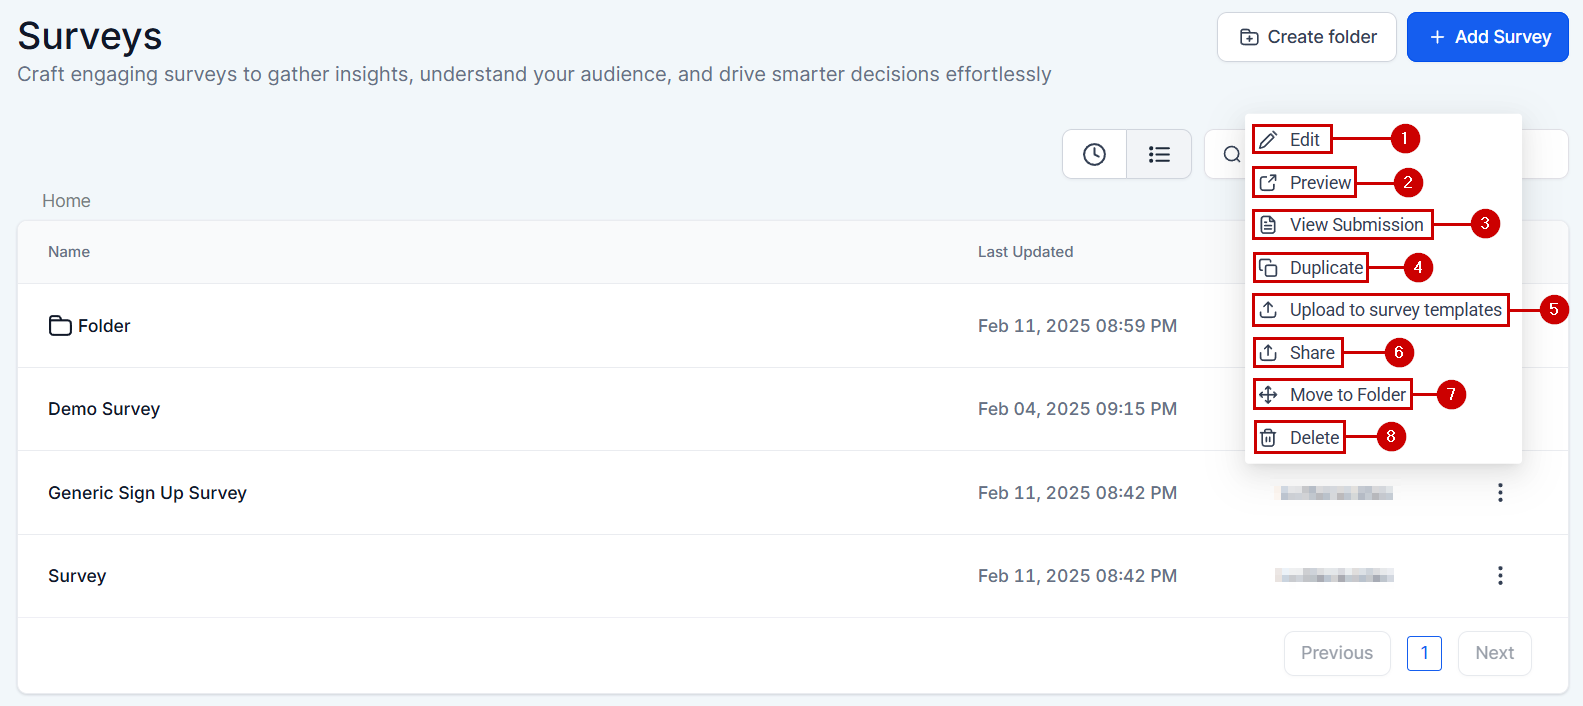1583x706 pixels.
Task: Open the Folder row item
Action: click(x=103, y=326)
